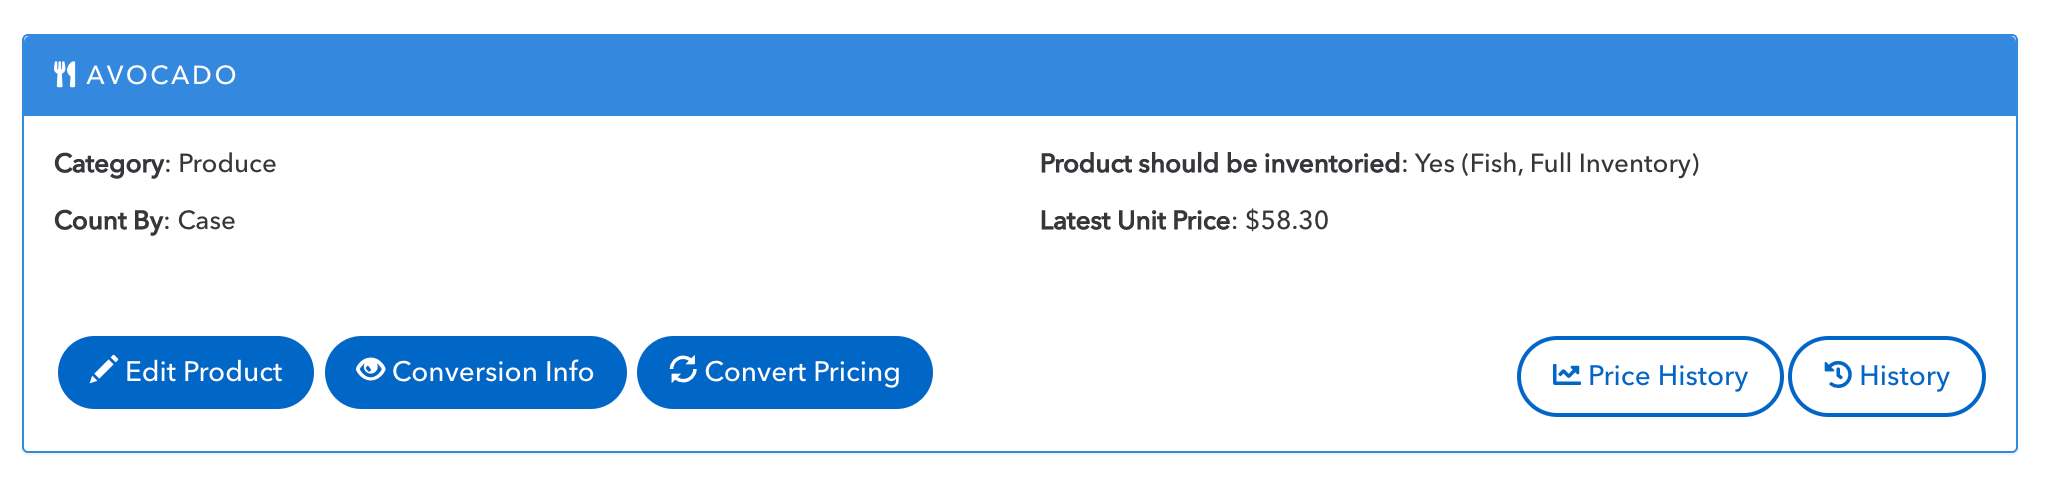The width and height of the screenshot is (2050, 486).
Task: Select the Yes (Fish, Full Inventory) text
Action: [1557, 164]
